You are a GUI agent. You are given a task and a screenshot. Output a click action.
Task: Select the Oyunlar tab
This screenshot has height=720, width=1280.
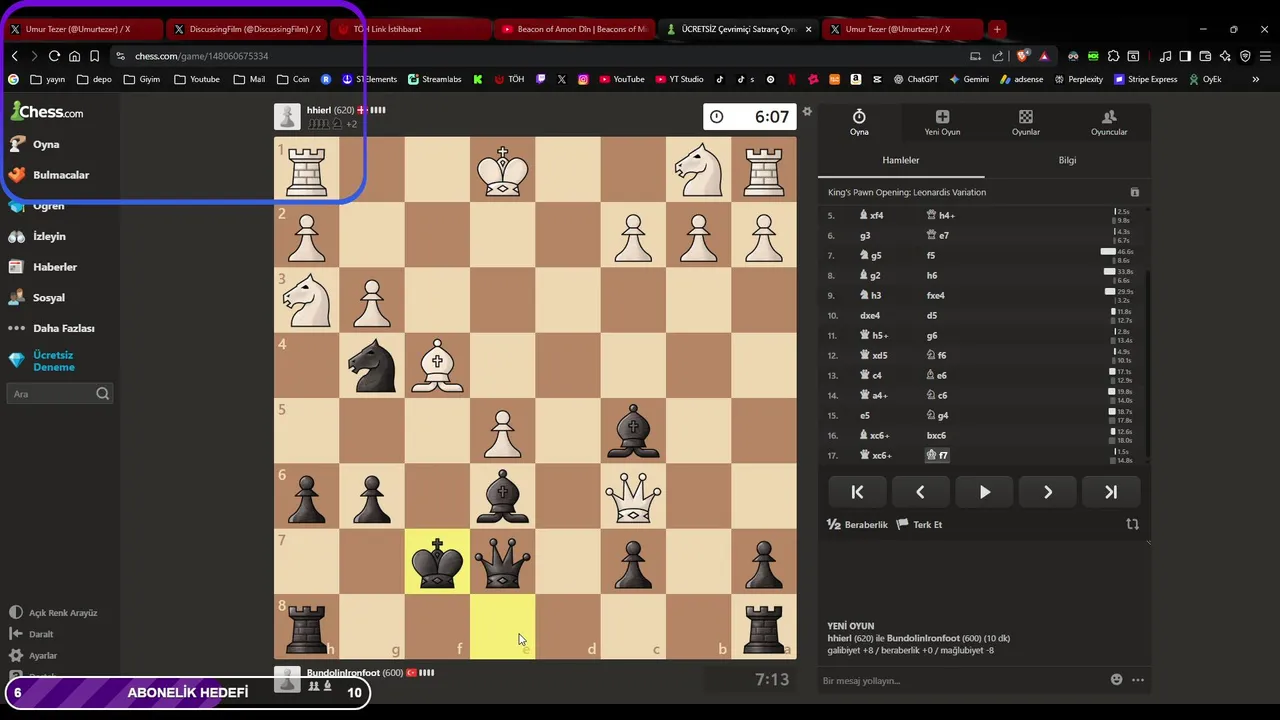(x=1025, y=123)
